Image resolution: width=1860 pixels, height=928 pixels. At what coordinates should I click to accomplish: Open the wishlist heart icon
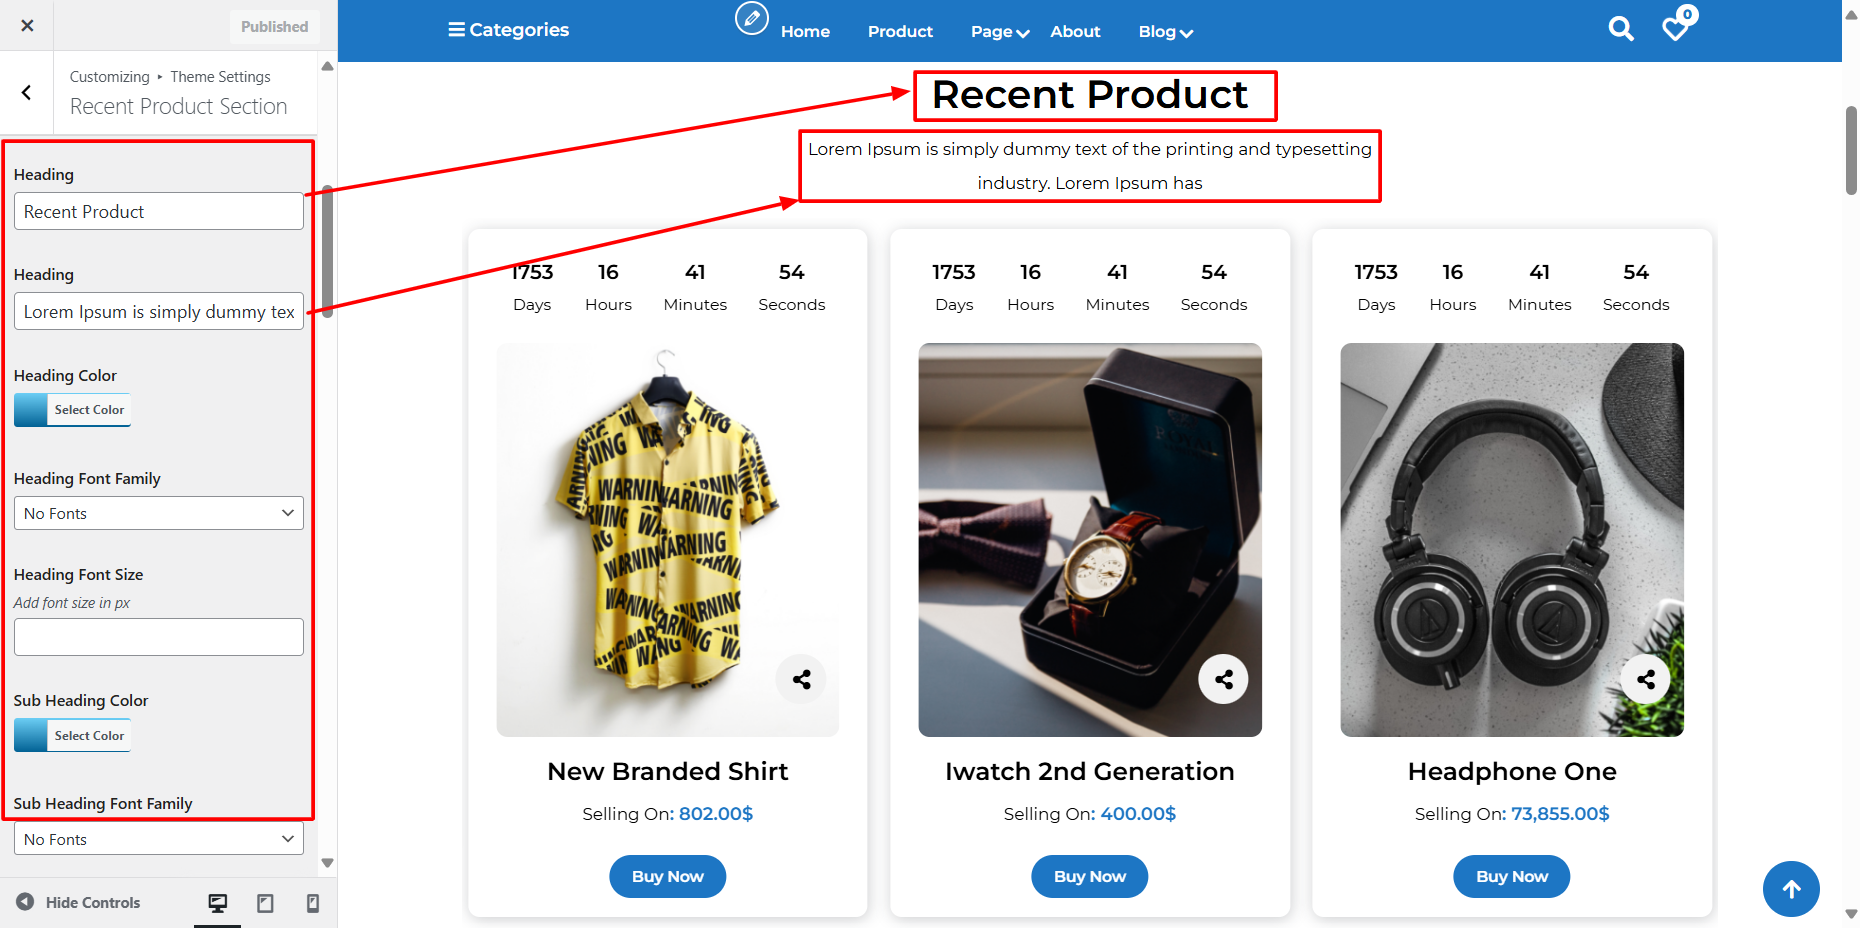(x=1675, y=29)
